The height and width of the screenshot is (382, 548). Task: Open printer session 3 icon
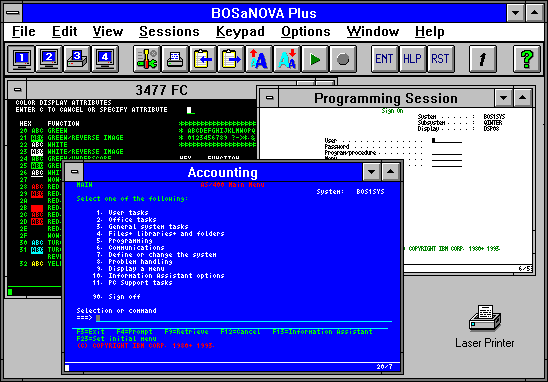(77, 59)
